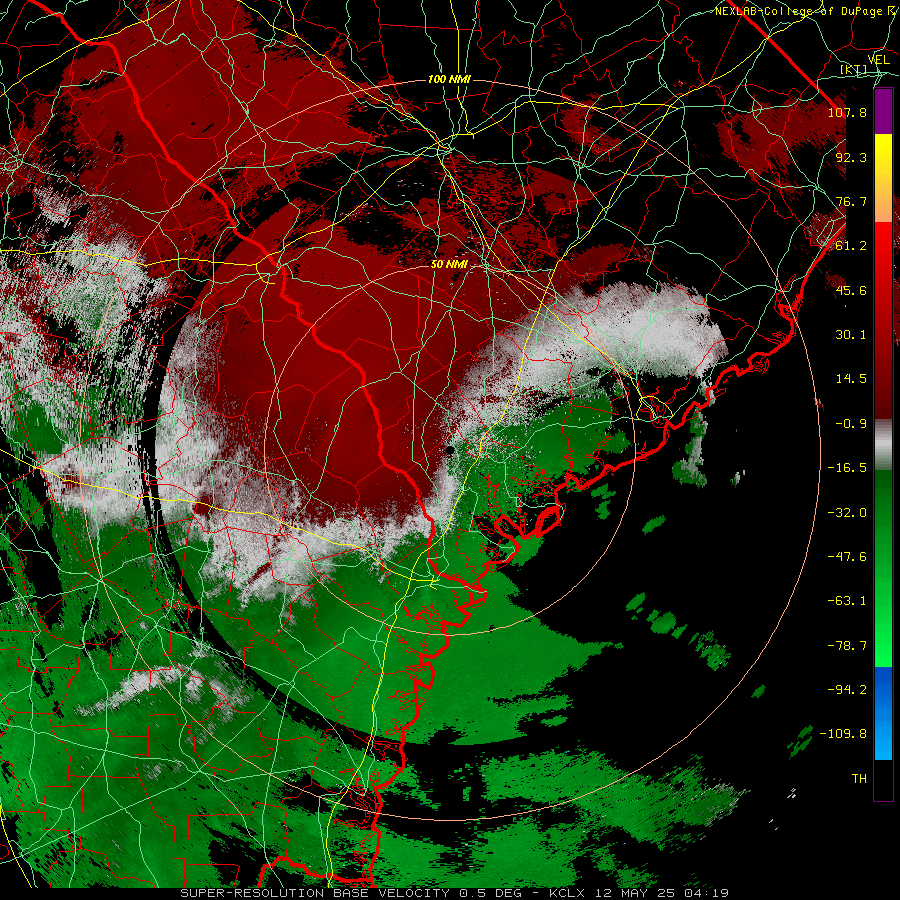Select the purple segment of color bar

pos(883,111)
